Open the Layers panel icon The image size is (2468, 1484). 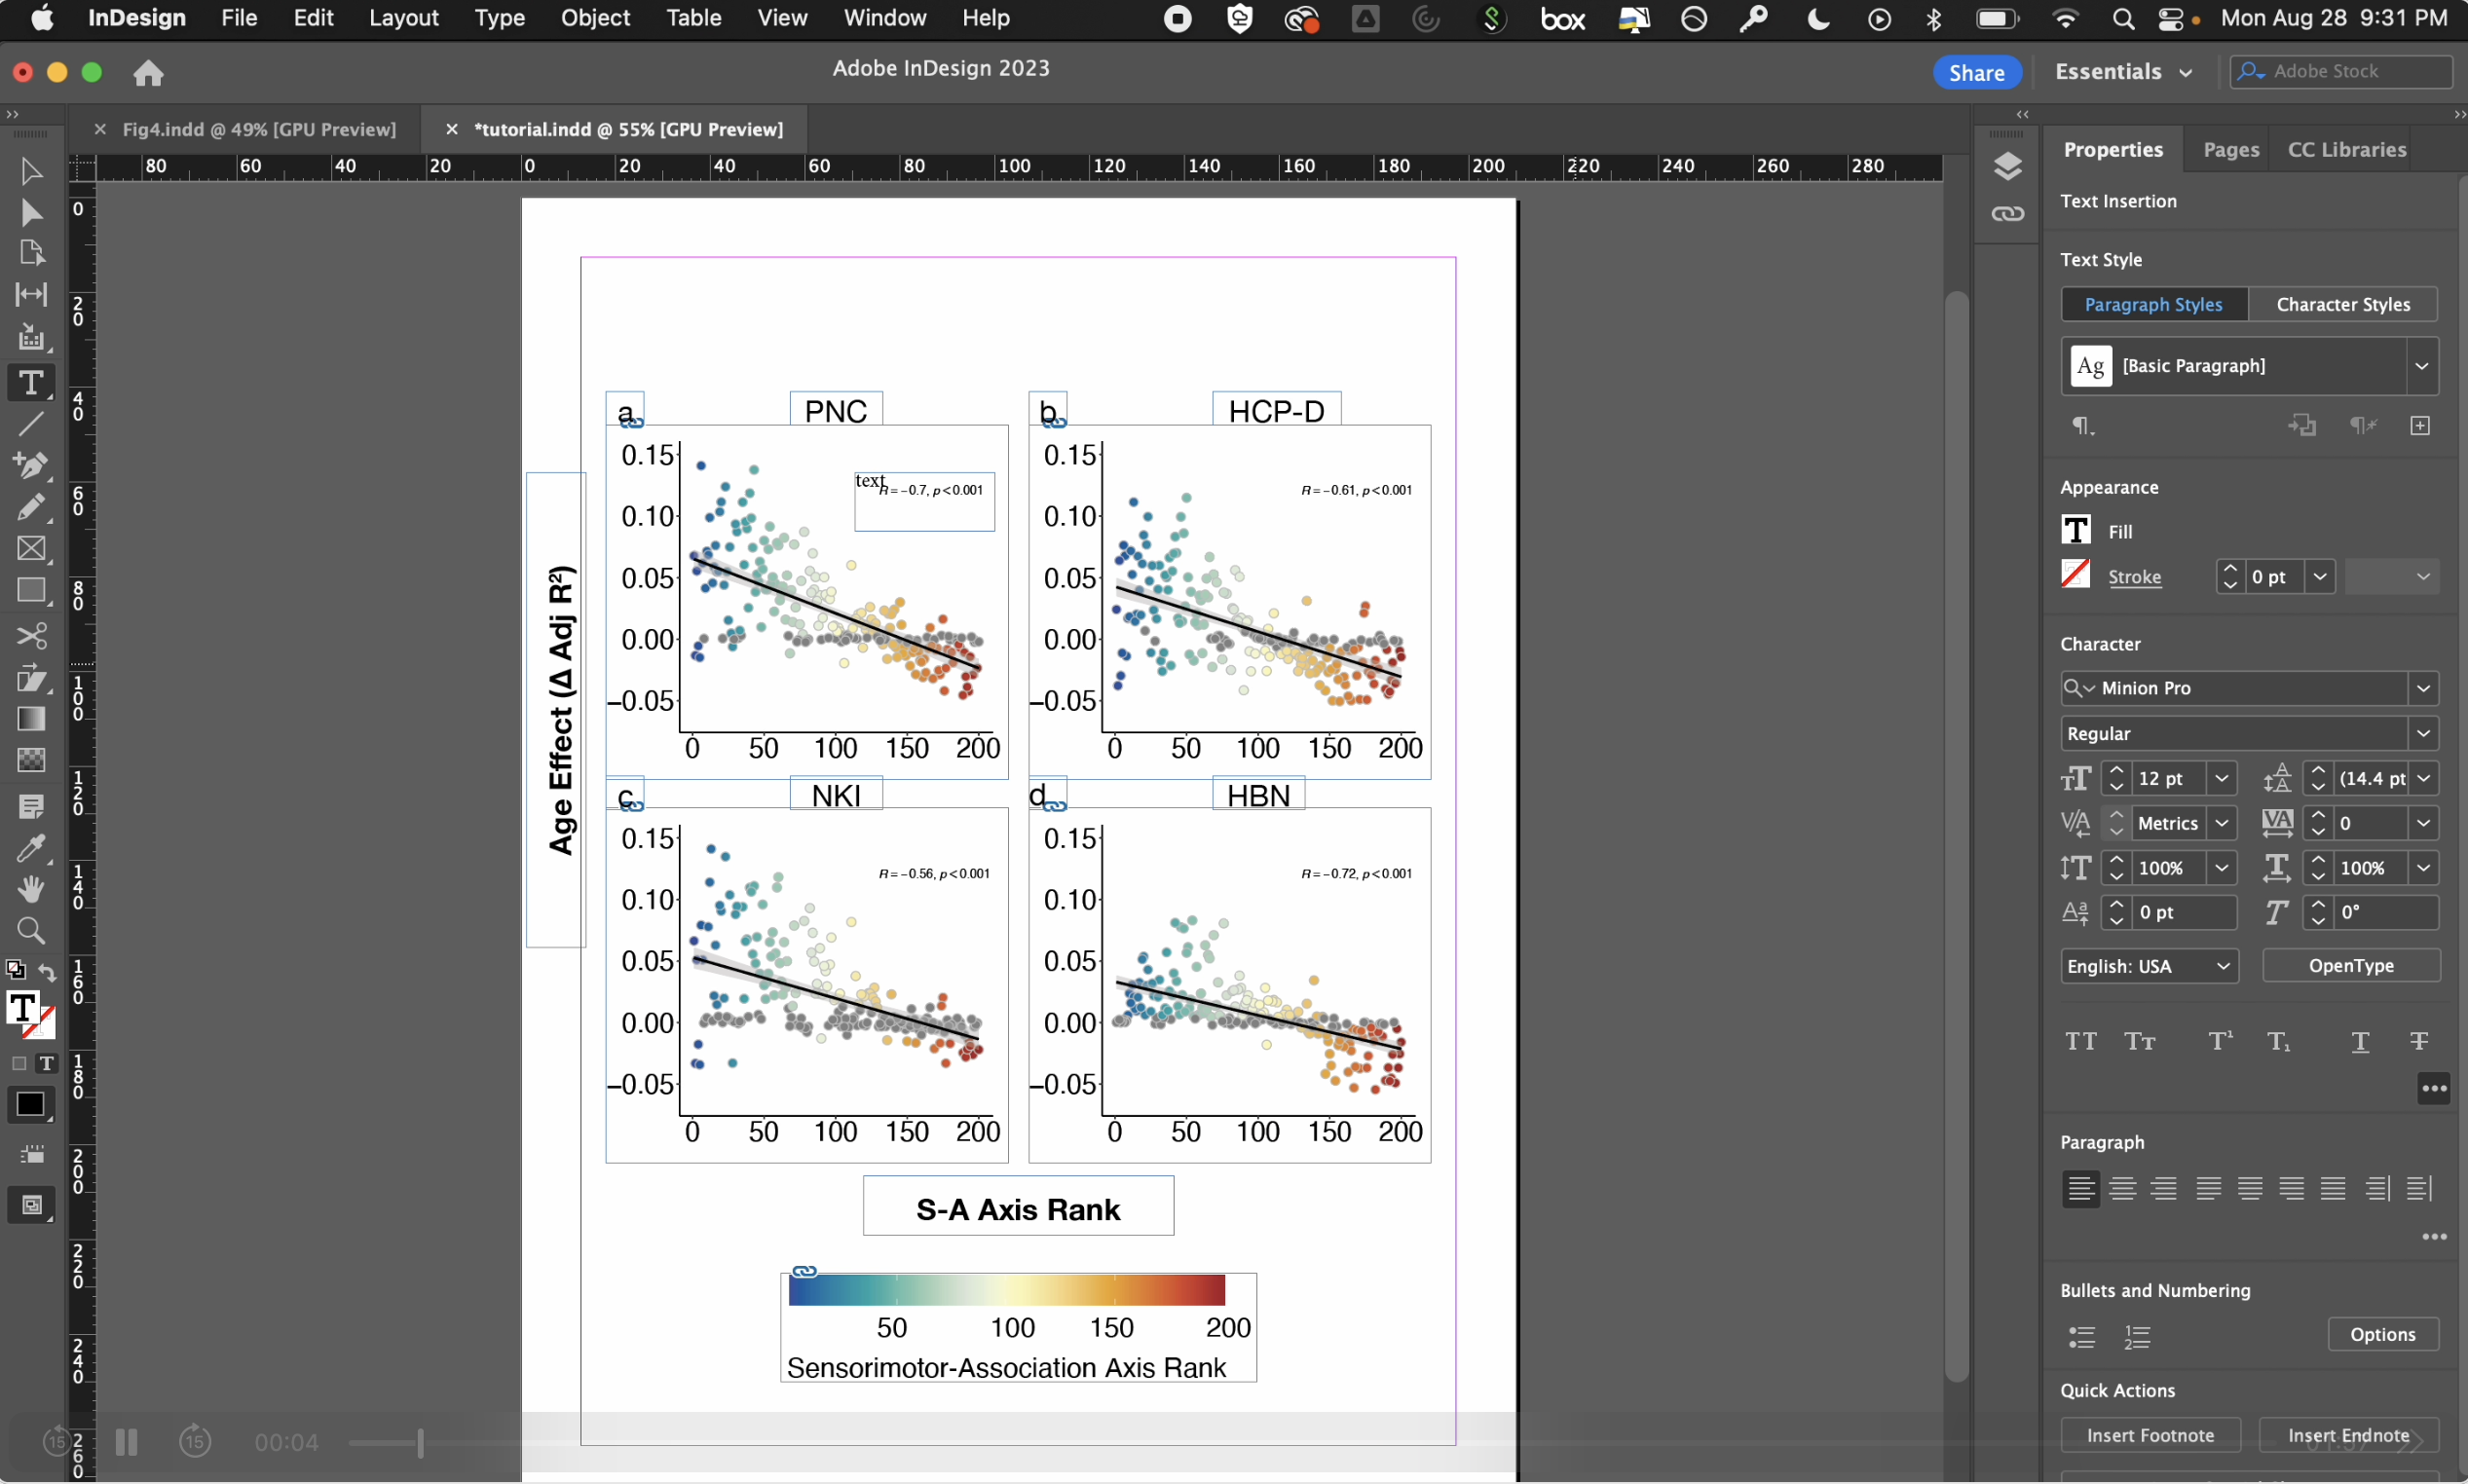(x=2007, y=166)
